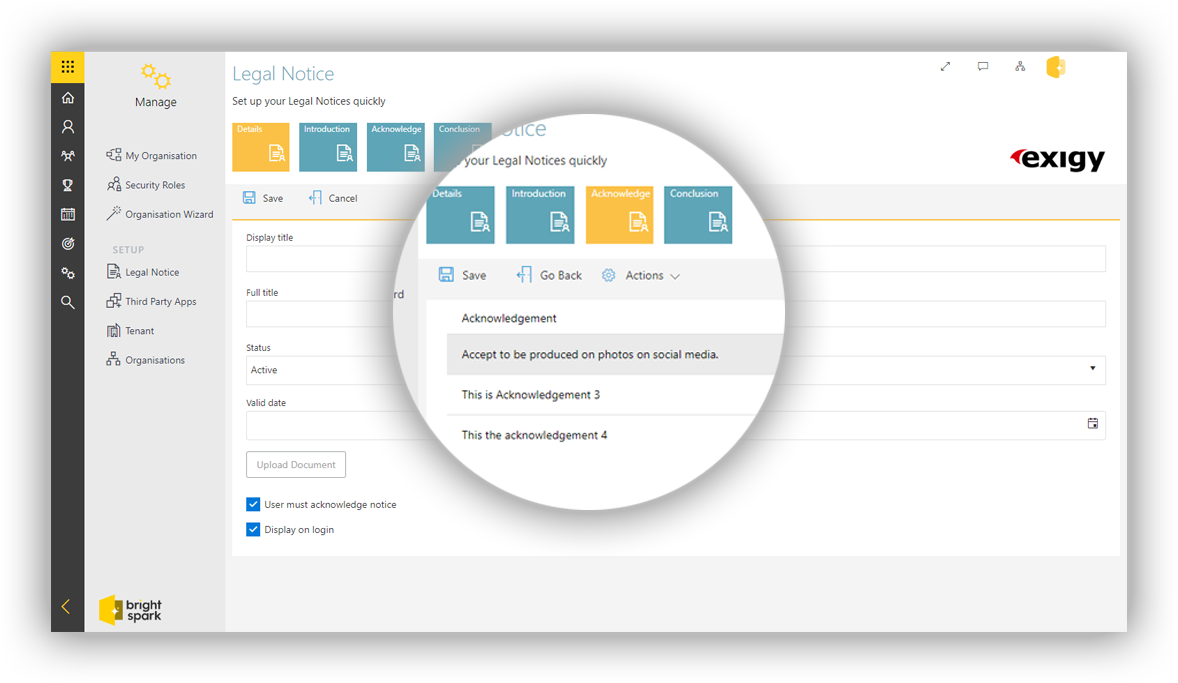Click the Acknowledgement column header
The image size is (1178, 683).
[x=509, y=318]
